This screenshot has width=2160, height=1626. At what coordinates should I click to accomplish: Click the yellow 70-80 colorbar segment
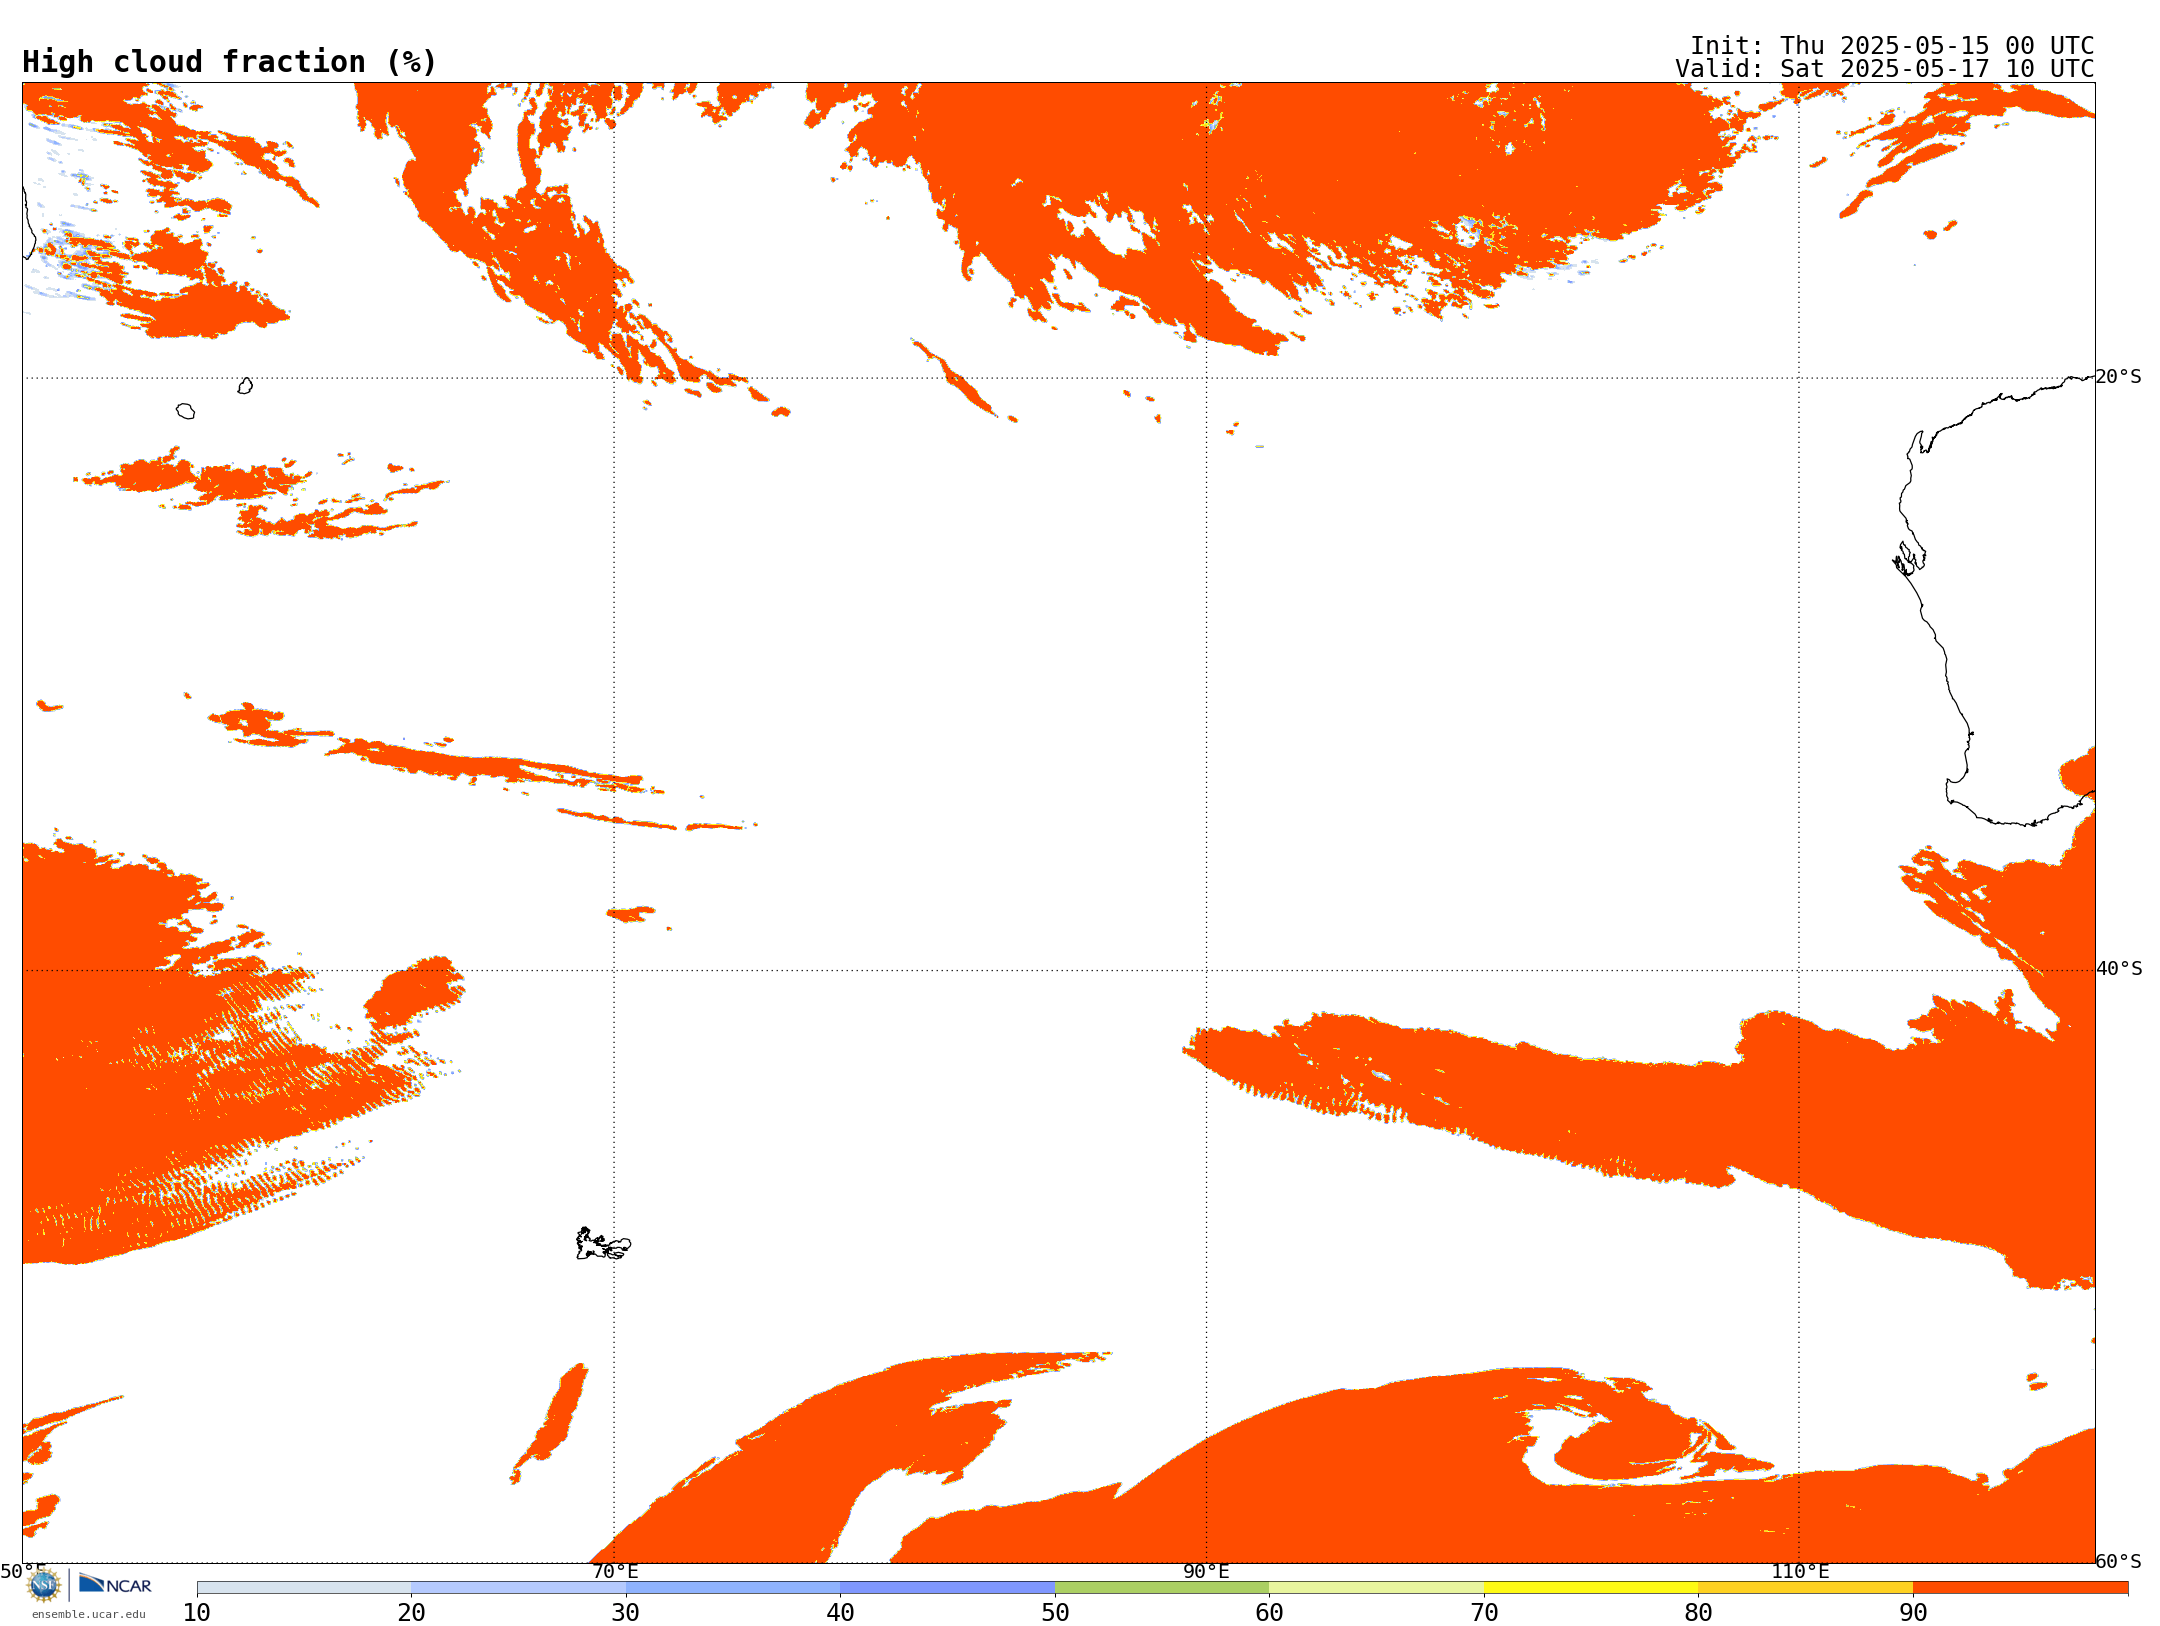tap(1591, 1588)
